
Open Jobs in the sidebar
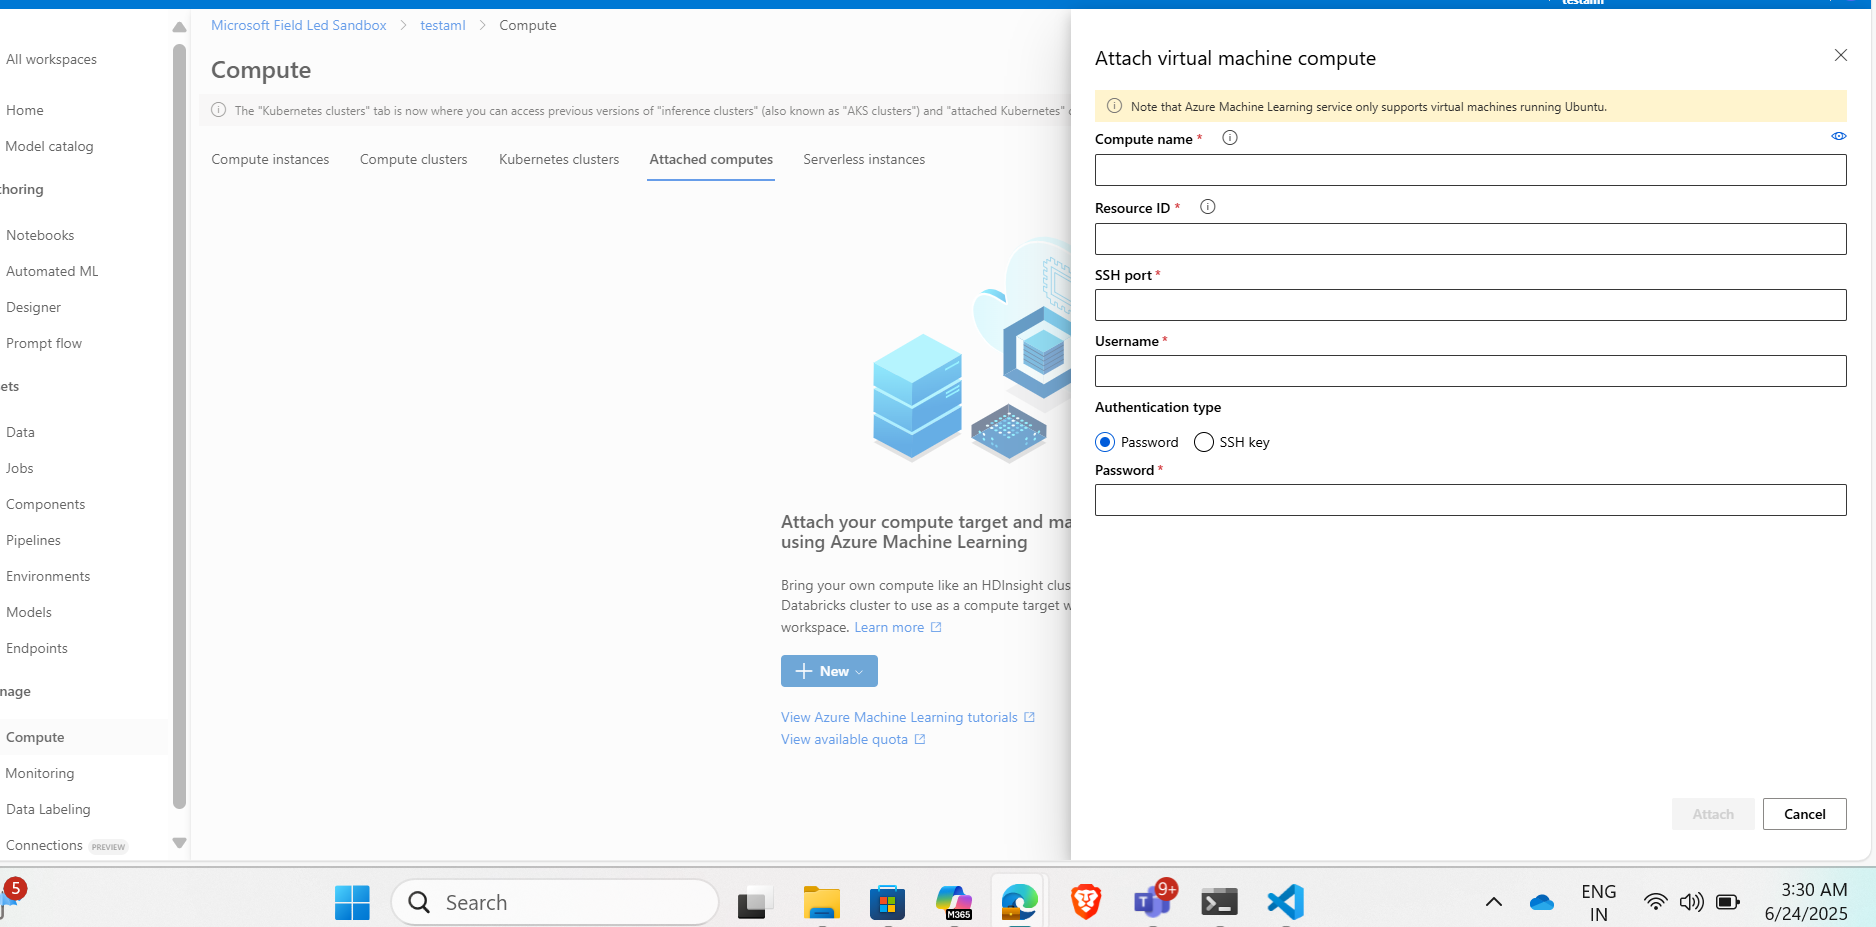tap(19, 468)
